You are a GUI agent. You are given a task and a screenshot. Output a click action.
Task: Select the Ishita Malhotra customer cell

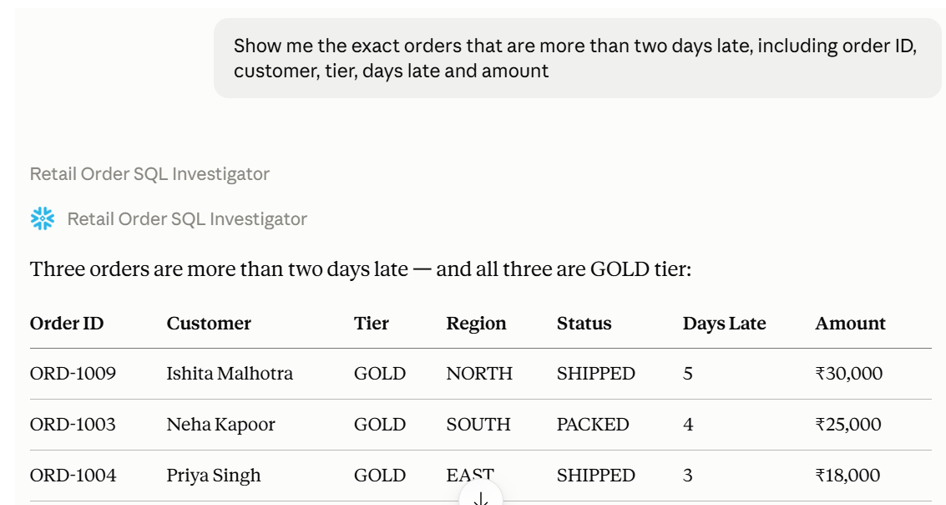pyautogui.click(x=230, y=373)
